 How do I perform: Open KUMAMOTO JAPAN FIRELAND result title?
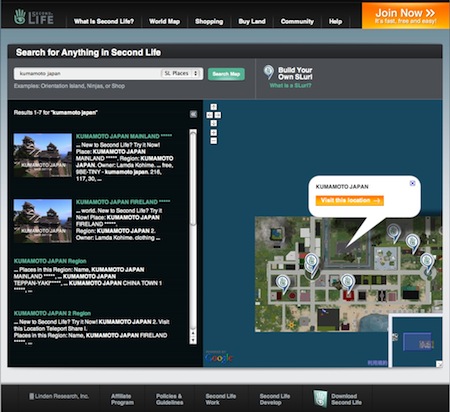pos(123,202)
